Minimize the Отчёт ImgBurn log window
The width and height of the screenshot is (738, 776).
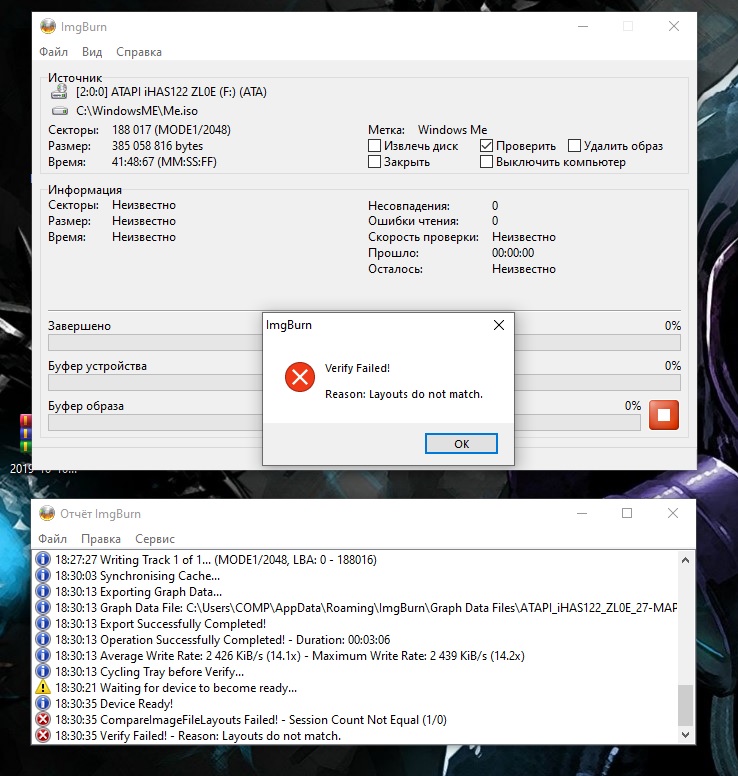click(x=582, y=513)
